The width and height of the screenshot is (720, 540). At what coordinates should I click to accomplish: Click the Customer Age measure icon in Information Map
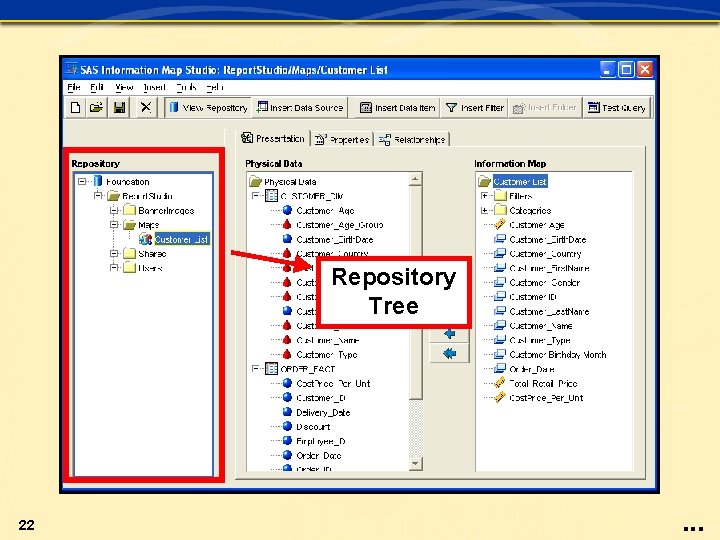coord(500,225)
